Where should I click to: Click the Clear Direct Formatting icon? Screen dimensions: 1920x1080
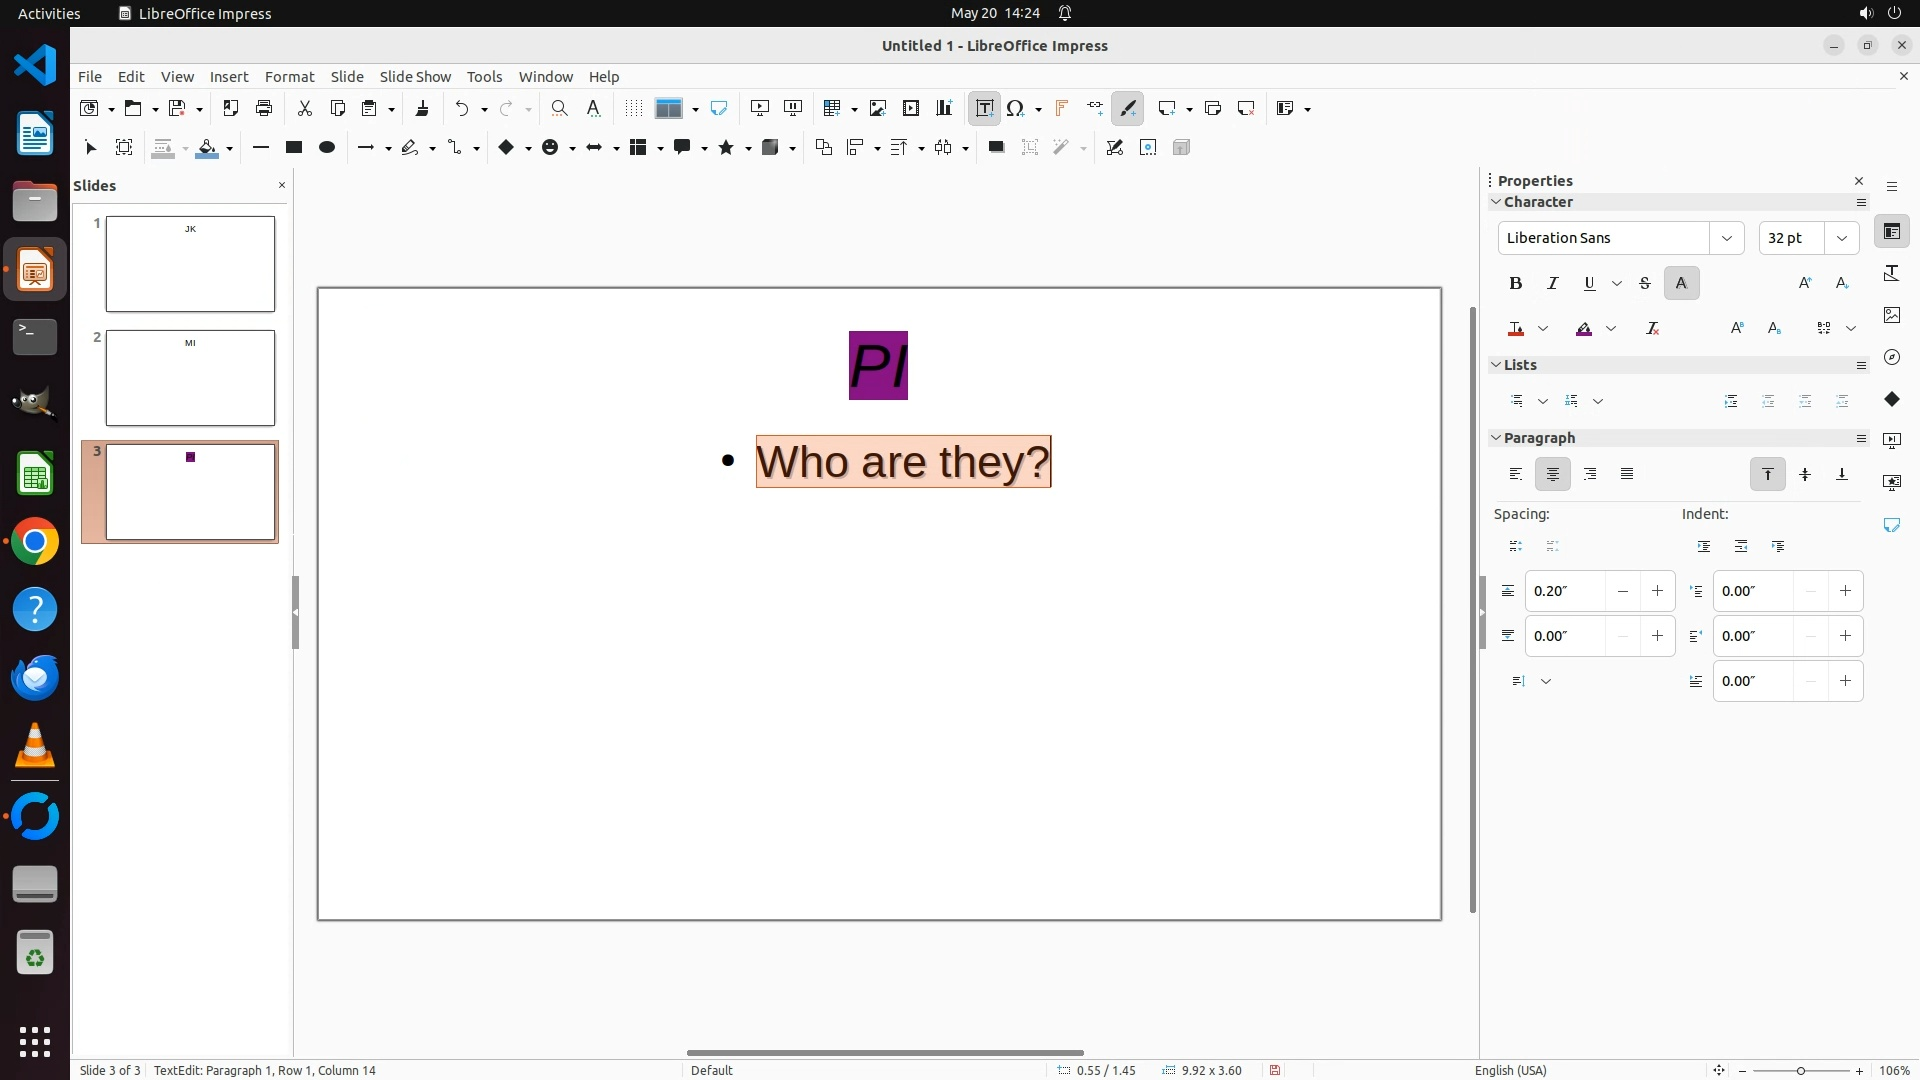pyautogui.click(x=1653, y=328)
